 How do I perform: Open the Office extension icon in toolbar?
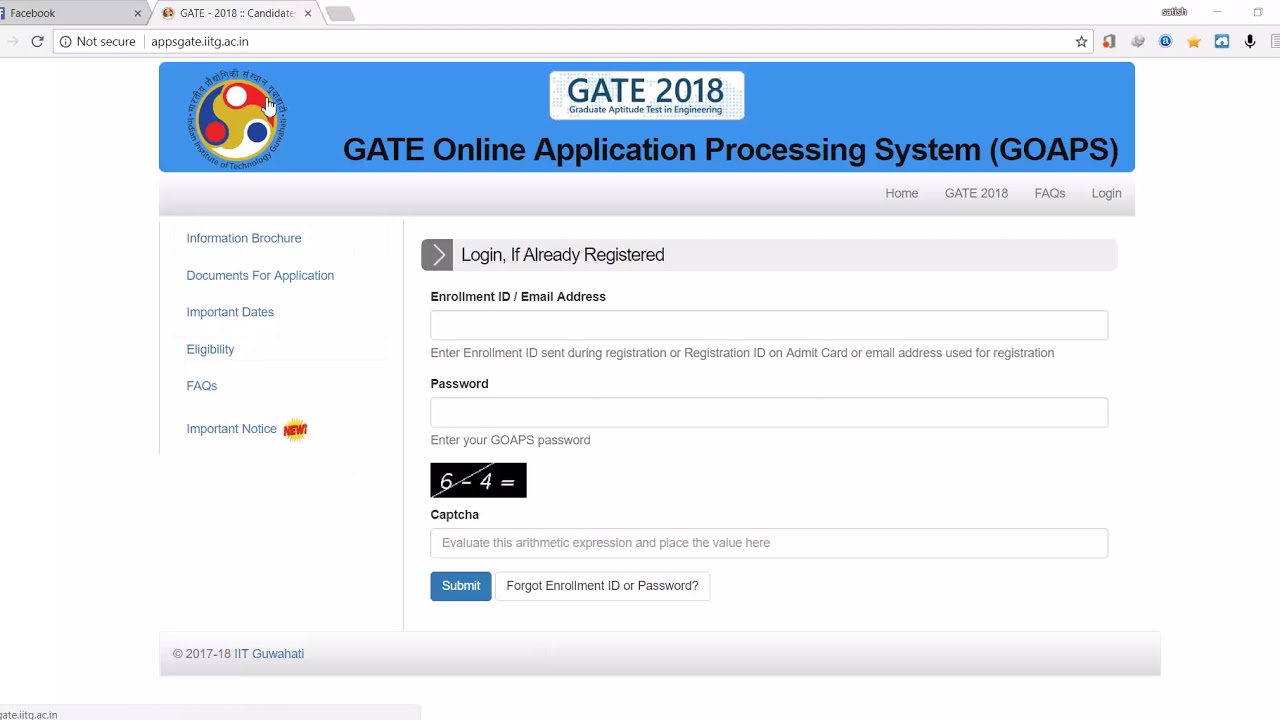pos(1109,41)
